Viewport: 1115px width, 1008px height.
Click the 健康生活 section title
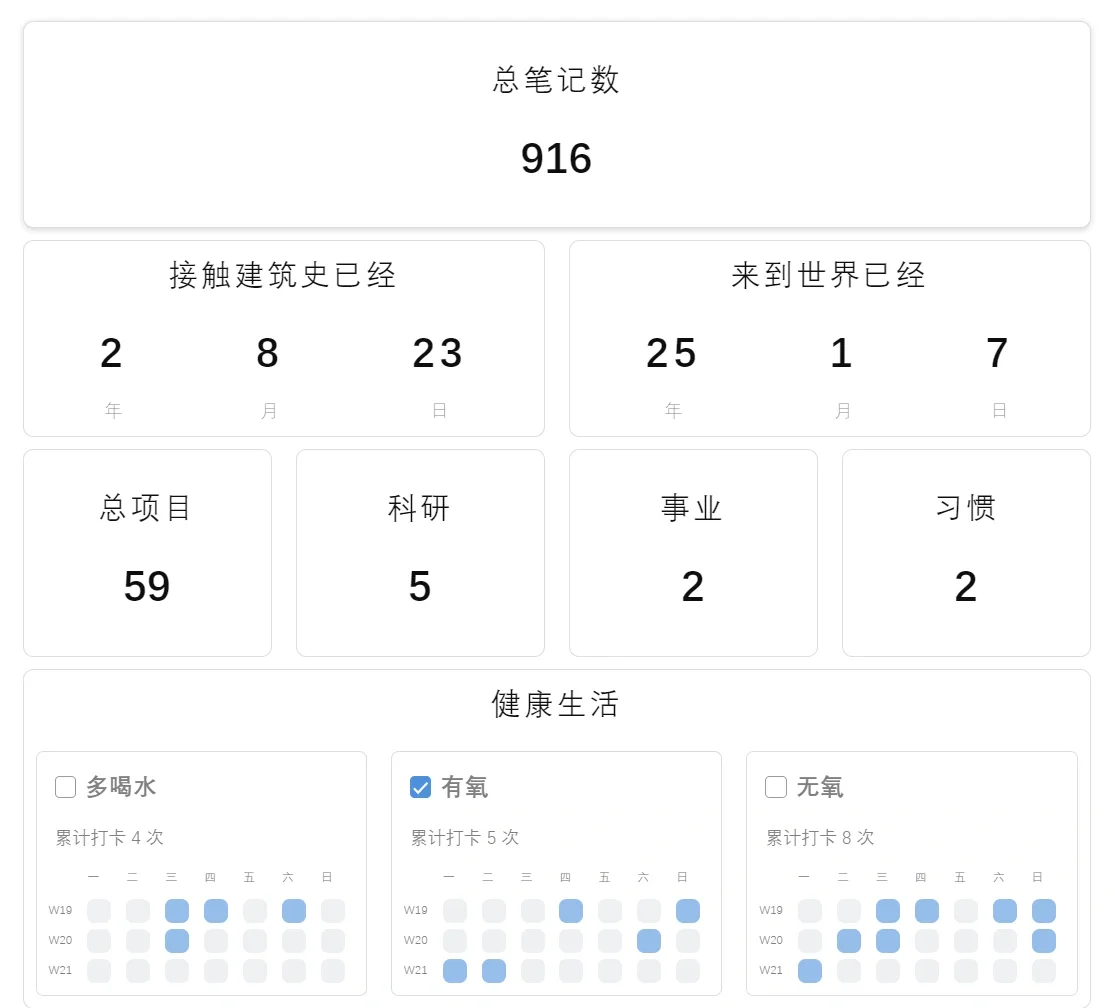point(556,704)
